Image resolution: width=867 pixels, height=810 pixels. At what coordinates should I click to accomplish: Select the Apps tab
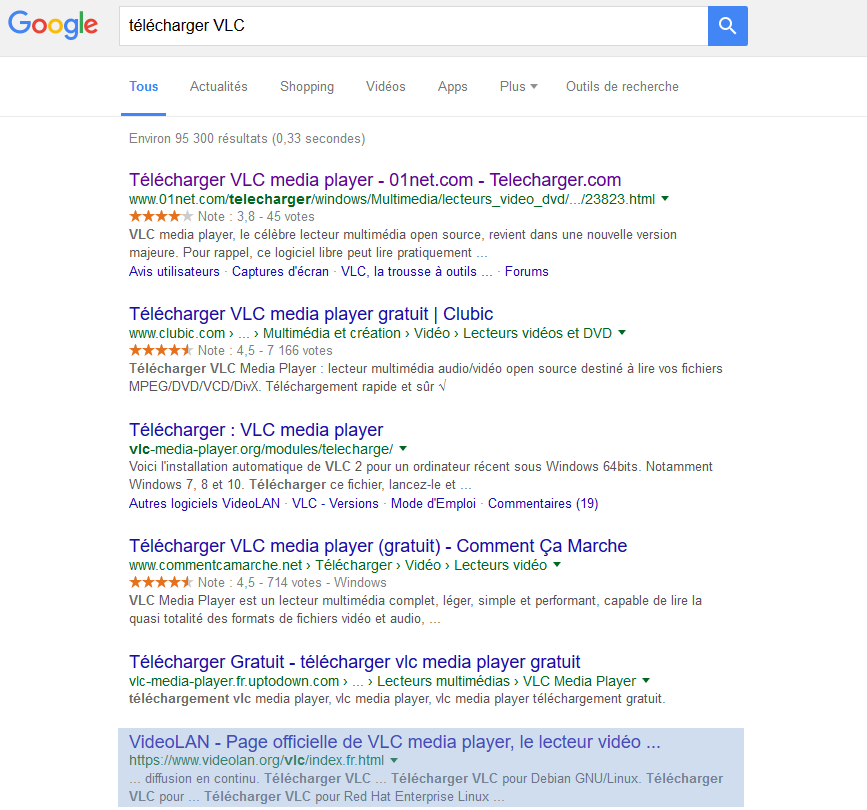tap(453, 87)
